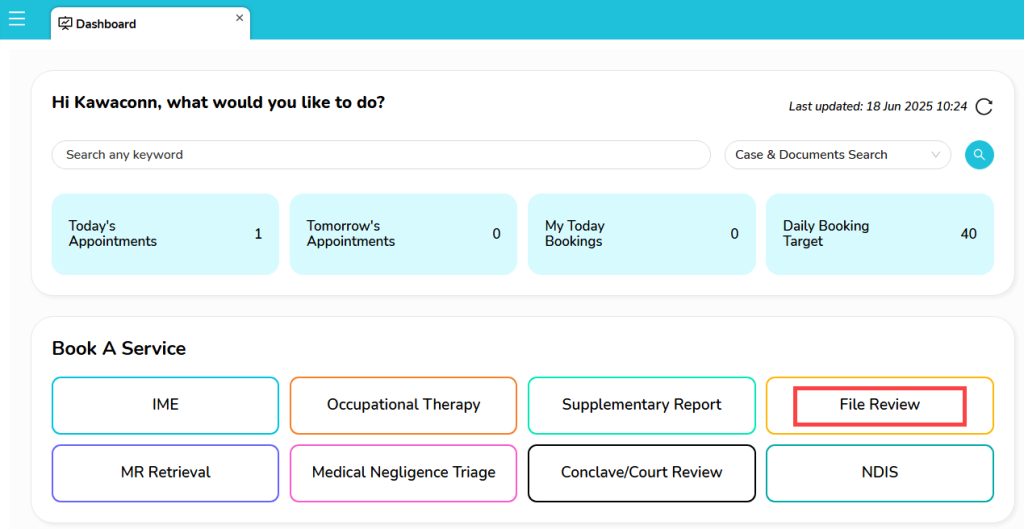
Task: Click the Dashboard tab monitor icon
Action: point(65,24)
